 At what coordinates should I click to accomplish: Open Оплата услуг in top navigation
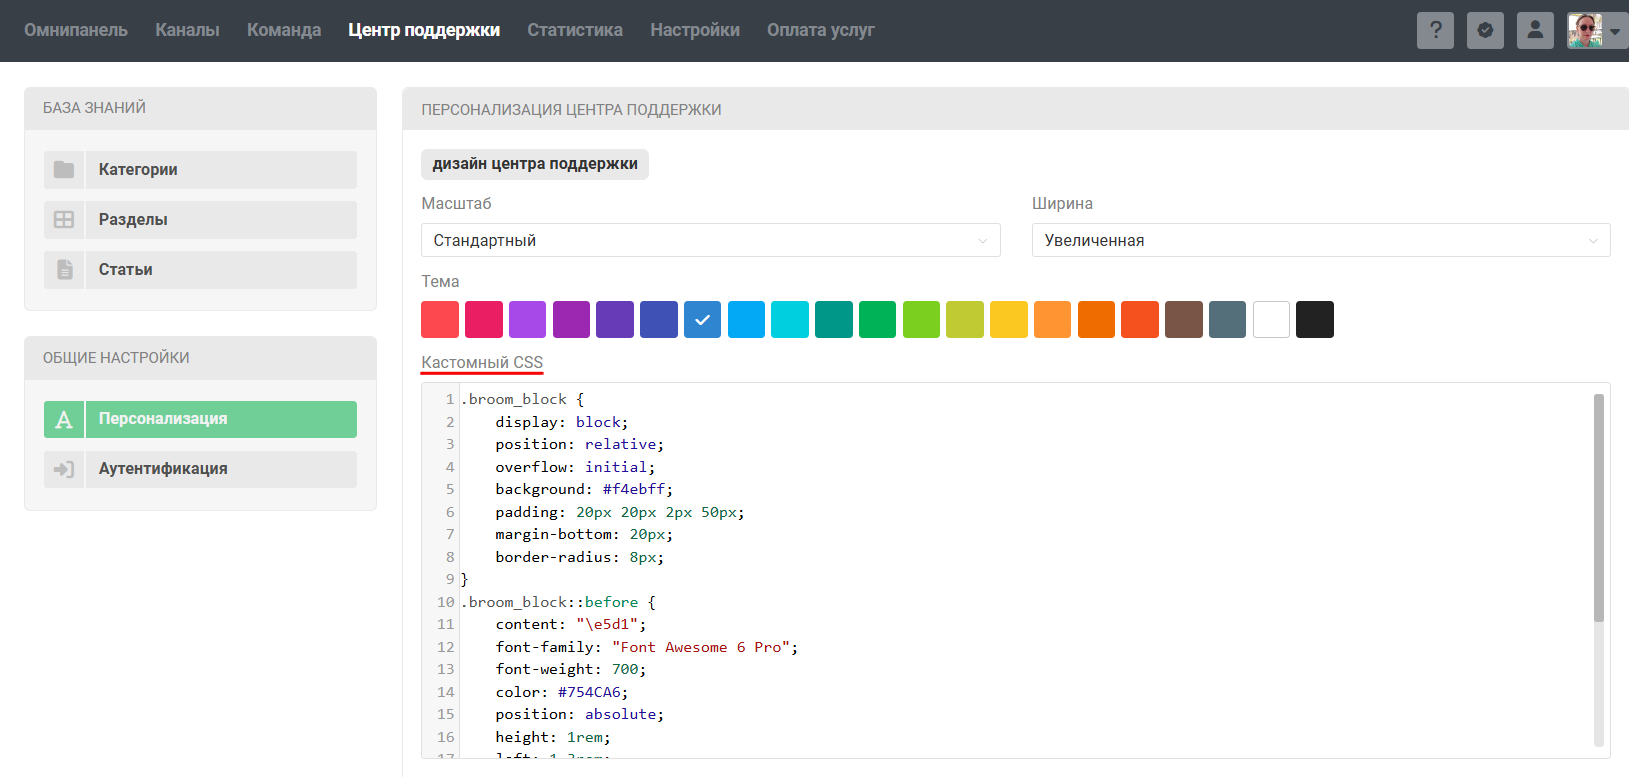(x=820, y=30)
